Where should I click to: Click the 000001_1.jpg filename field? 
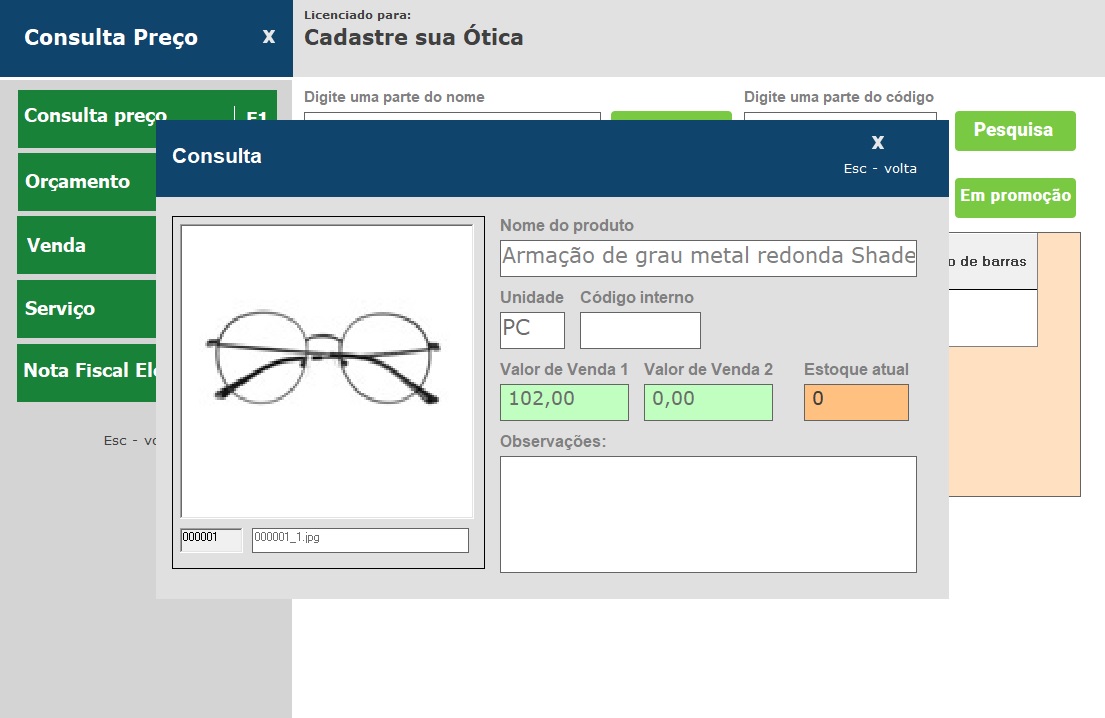pyautogui.click(x=360, y=540)
